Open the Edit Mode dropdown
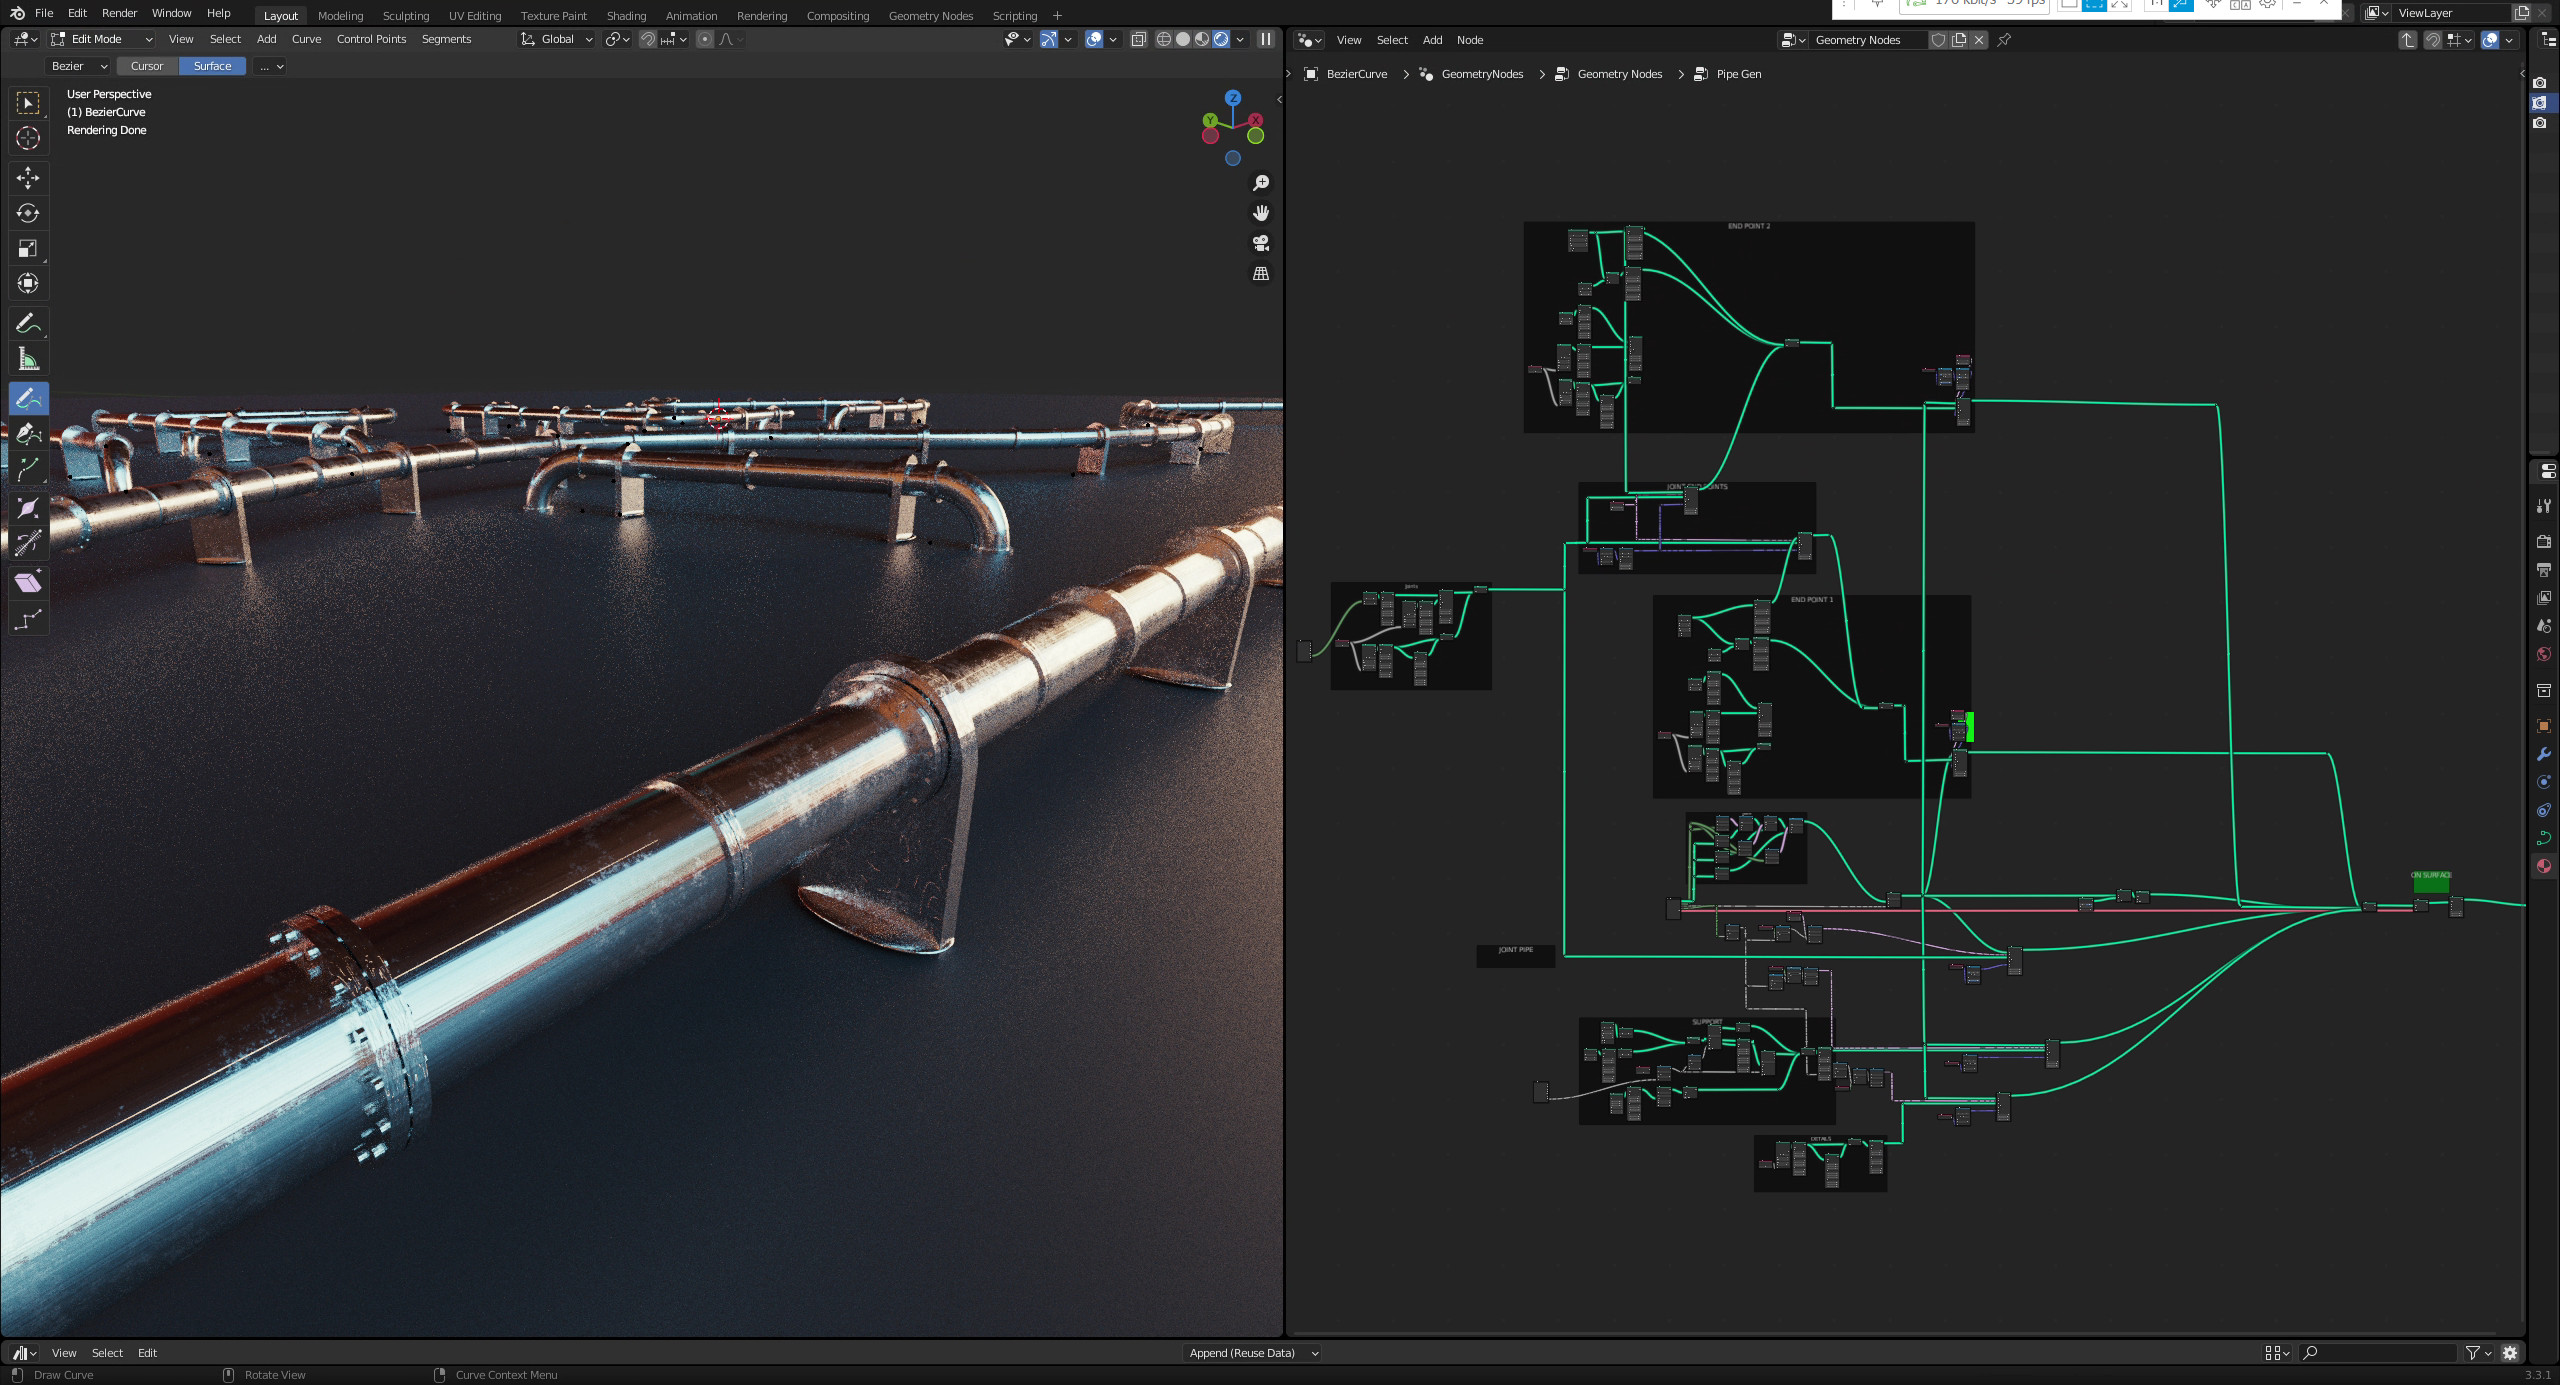Screen dimensions: 2560x1385 tap(102, 39)
